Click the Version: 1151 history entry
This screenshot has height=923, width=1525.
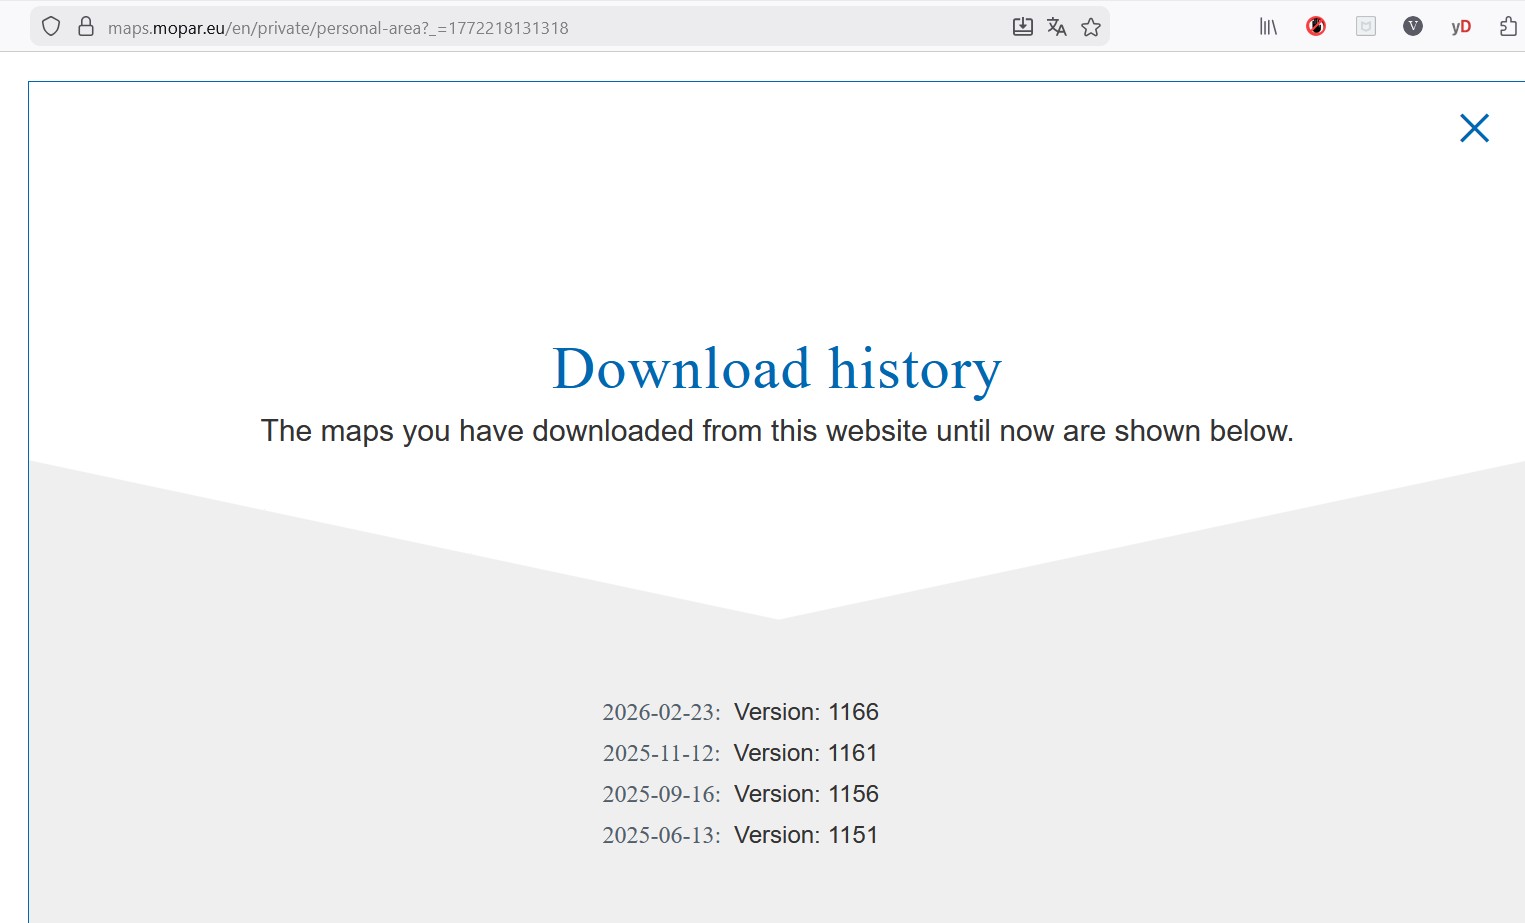(806, 835)
